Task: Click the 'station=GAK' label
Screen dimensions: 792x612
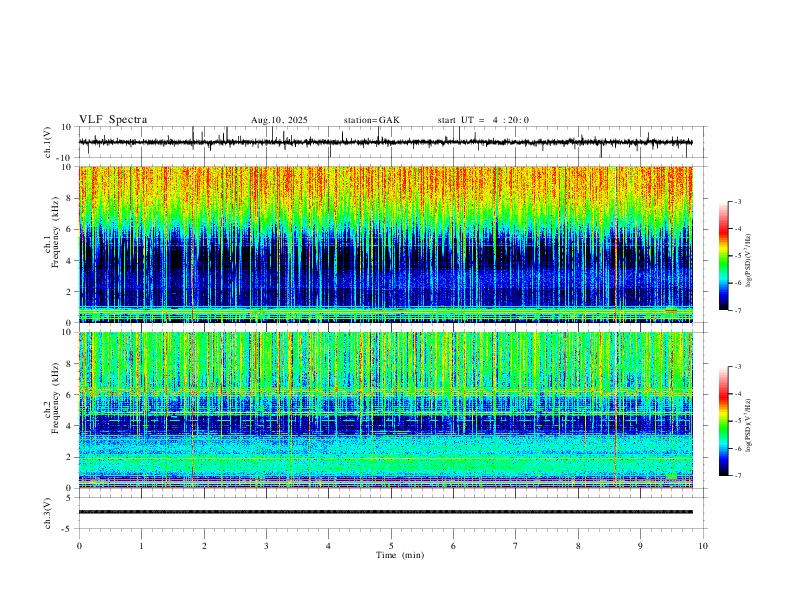Action: (x=372, y=120)
